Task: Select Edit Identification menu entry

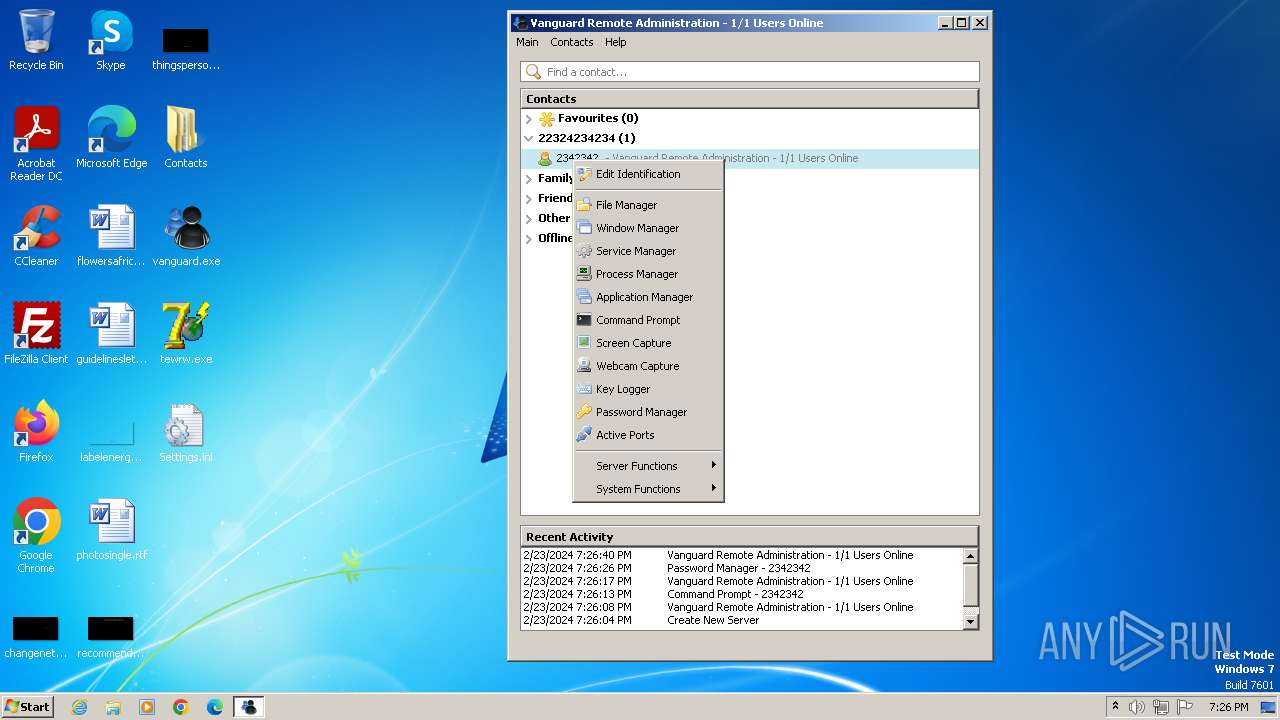Action: pyautogui.click(x=648, y=174)
